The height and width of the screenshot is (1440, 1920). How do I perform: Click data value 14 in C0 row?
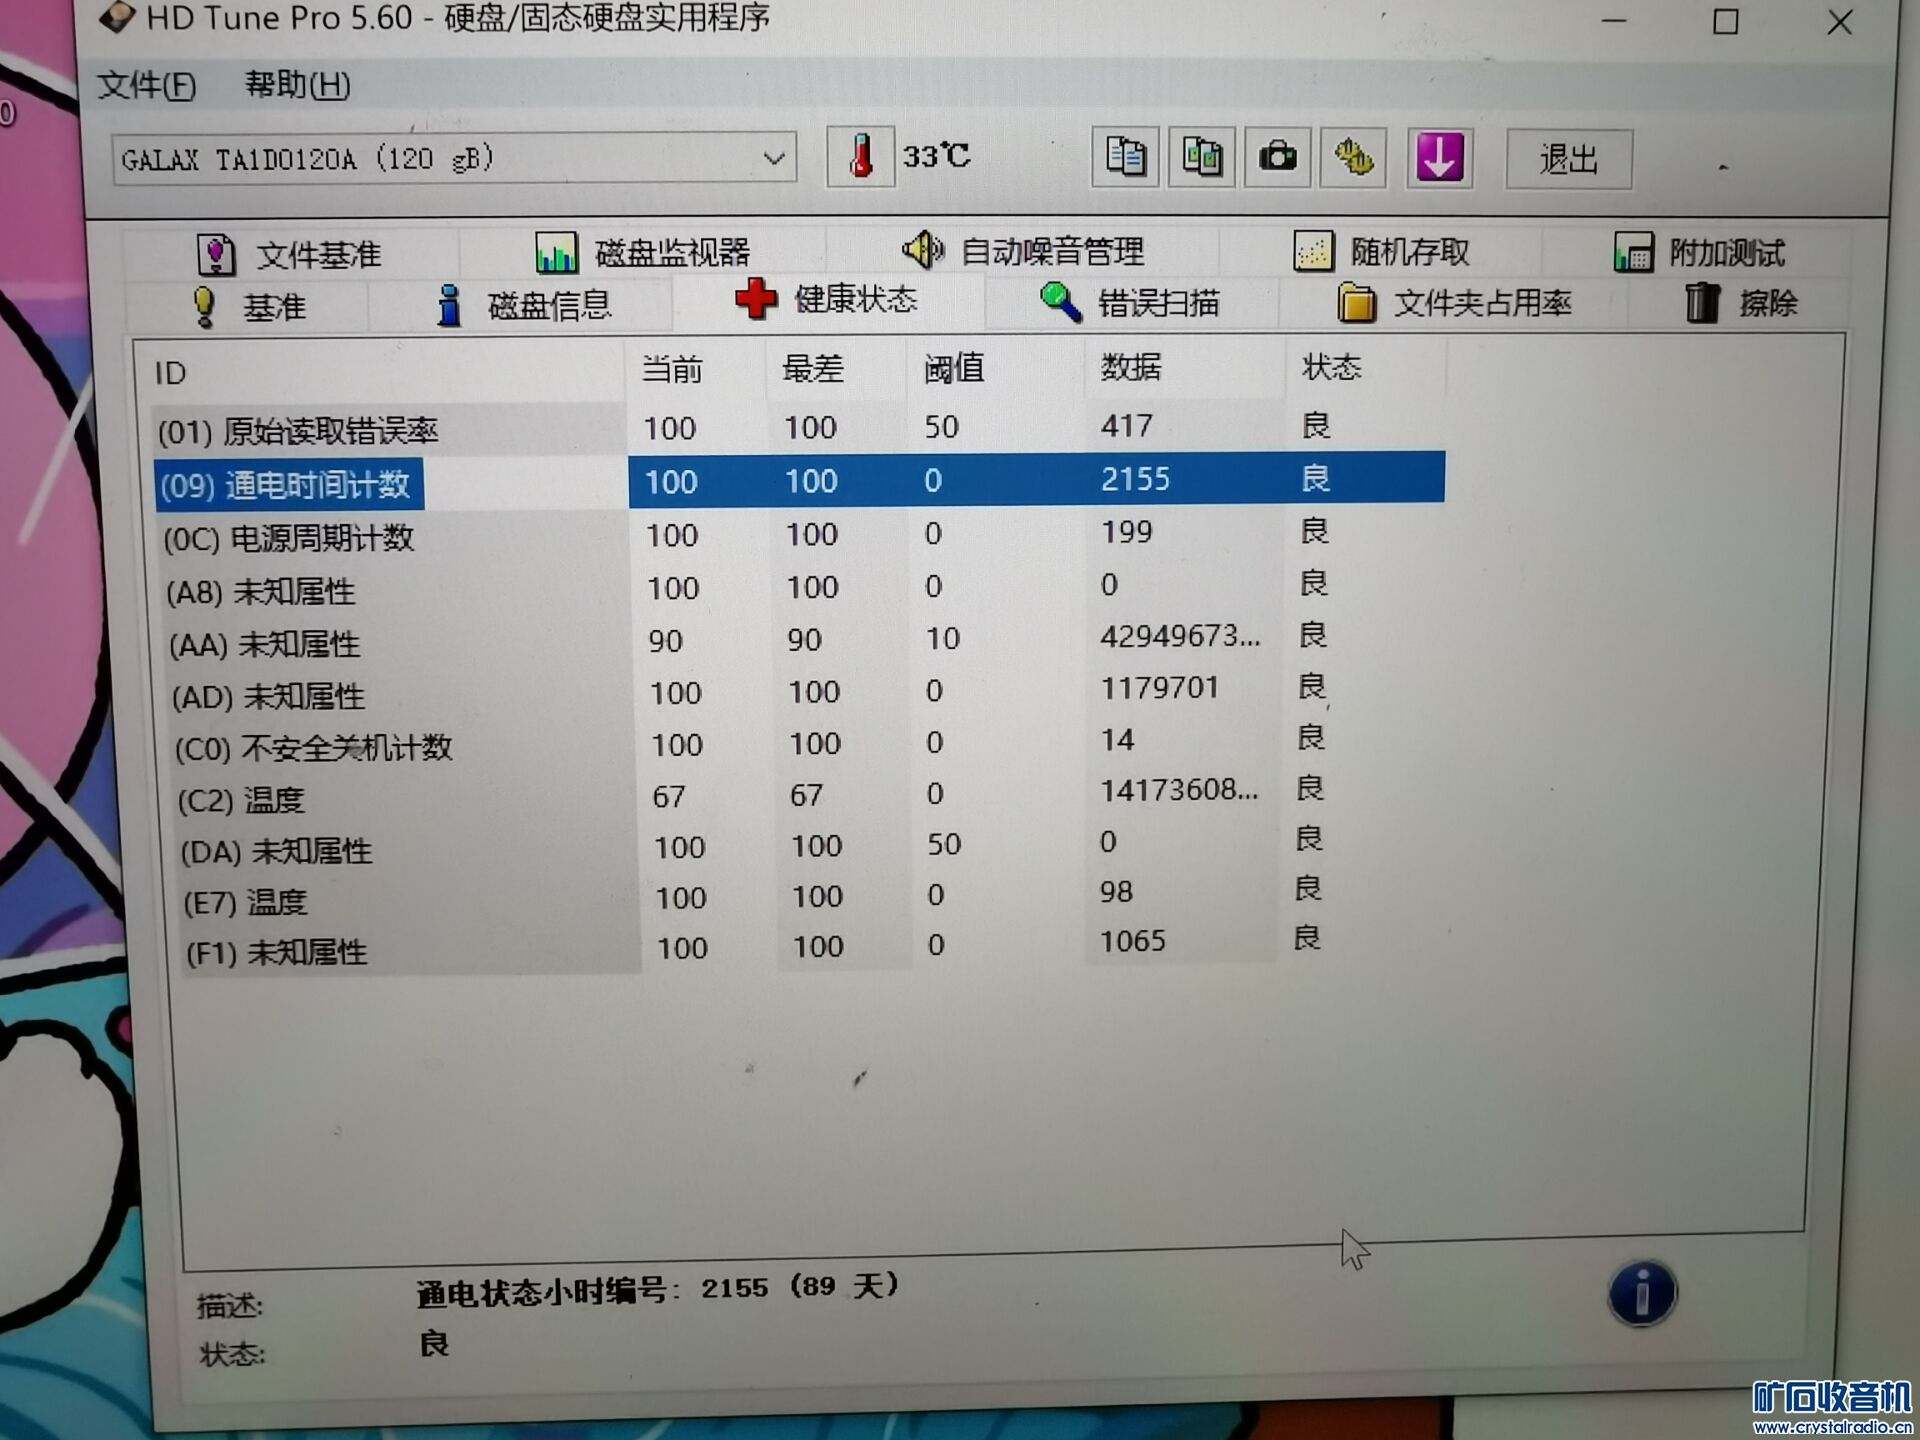pyautogui.click(x=1117, y=740)
